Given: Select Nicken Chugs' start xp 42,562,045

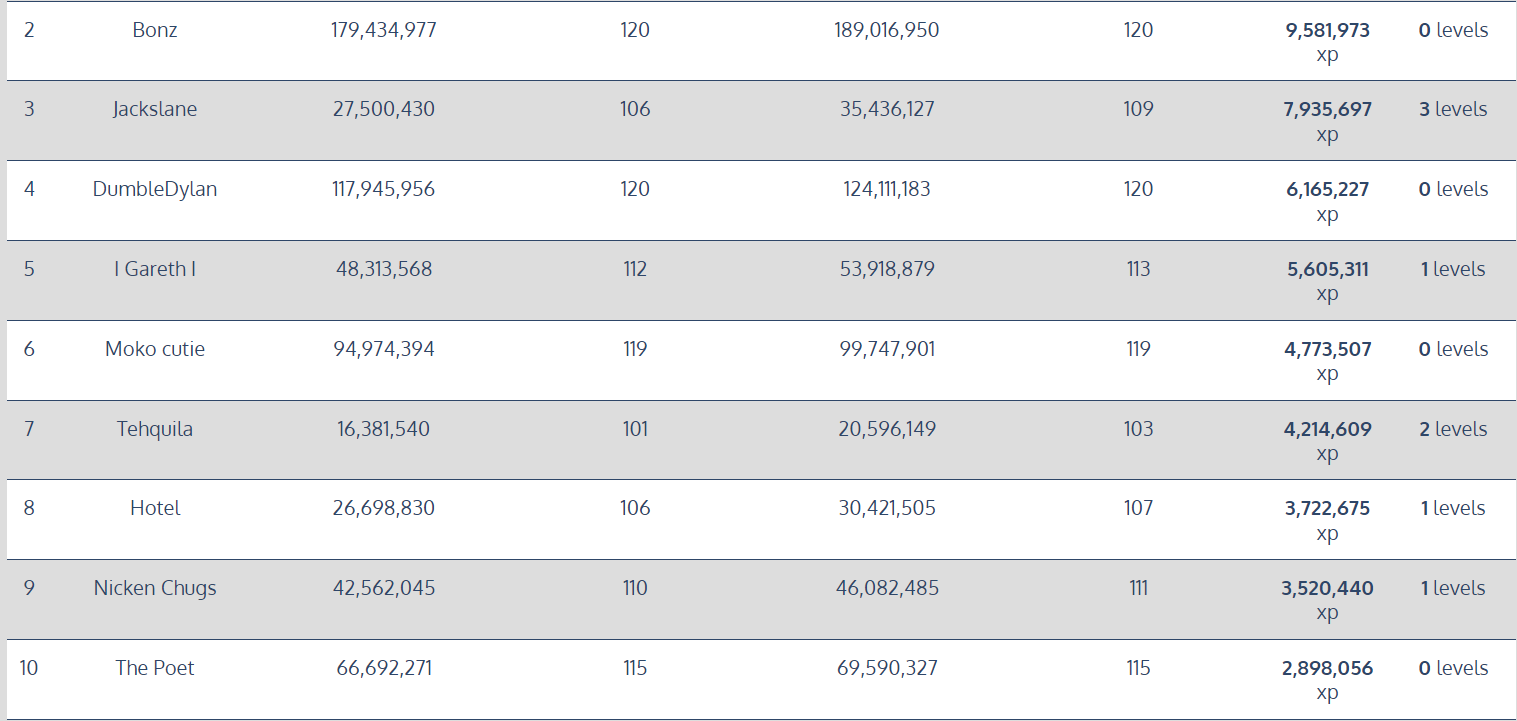Looking at the screenshot, I should click(x=384, y=588).
